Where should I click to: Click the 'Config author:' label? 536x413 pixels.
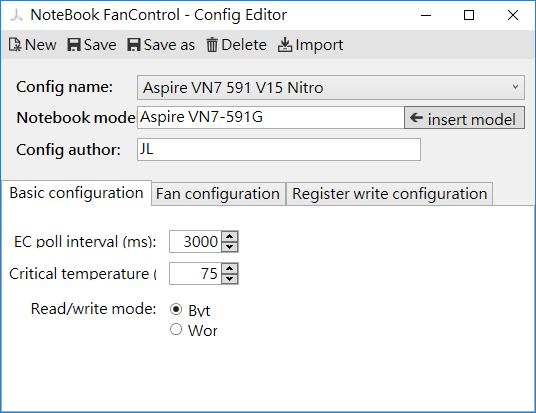coord(68,150)
